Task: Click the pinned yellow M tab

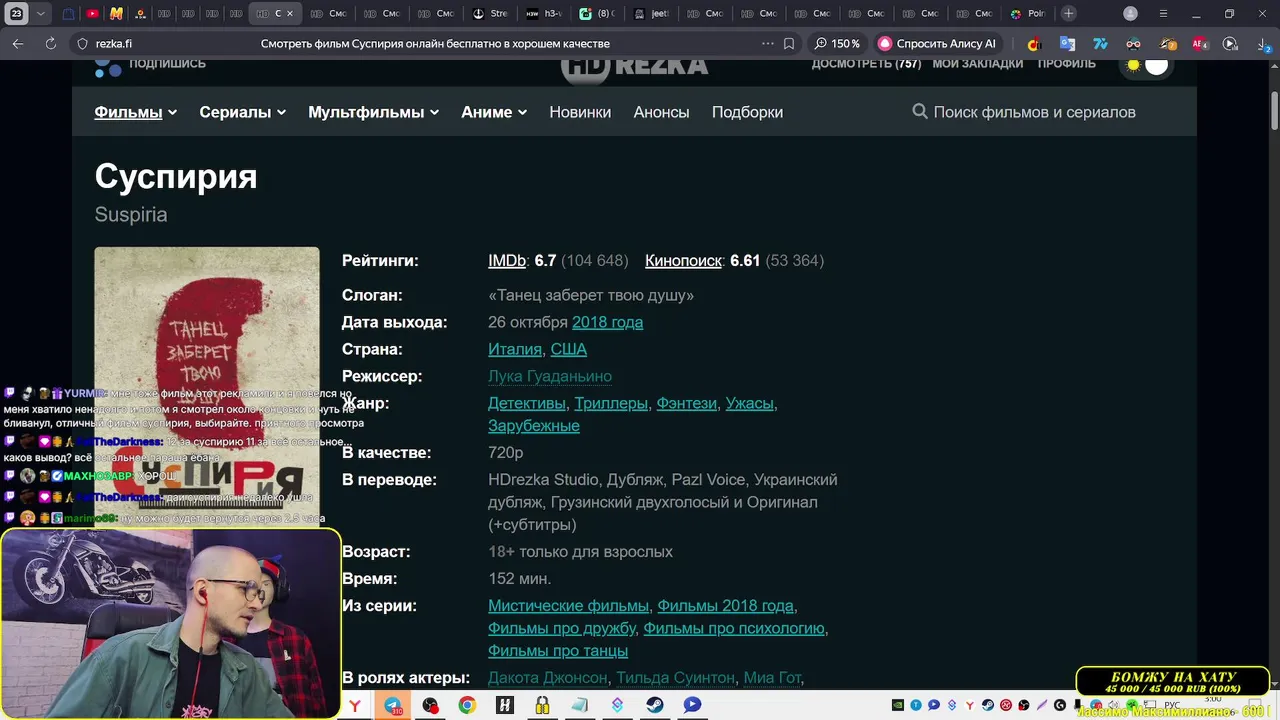Action: pos(116,14)
